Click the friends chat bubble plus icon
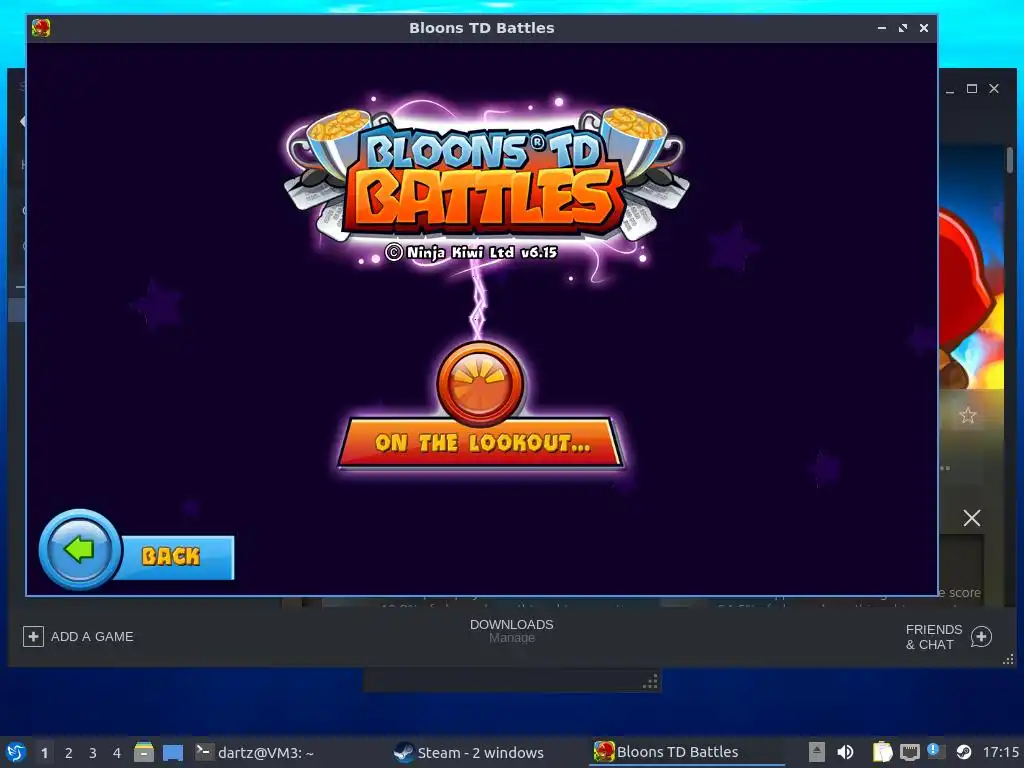 tap(981, 637)
